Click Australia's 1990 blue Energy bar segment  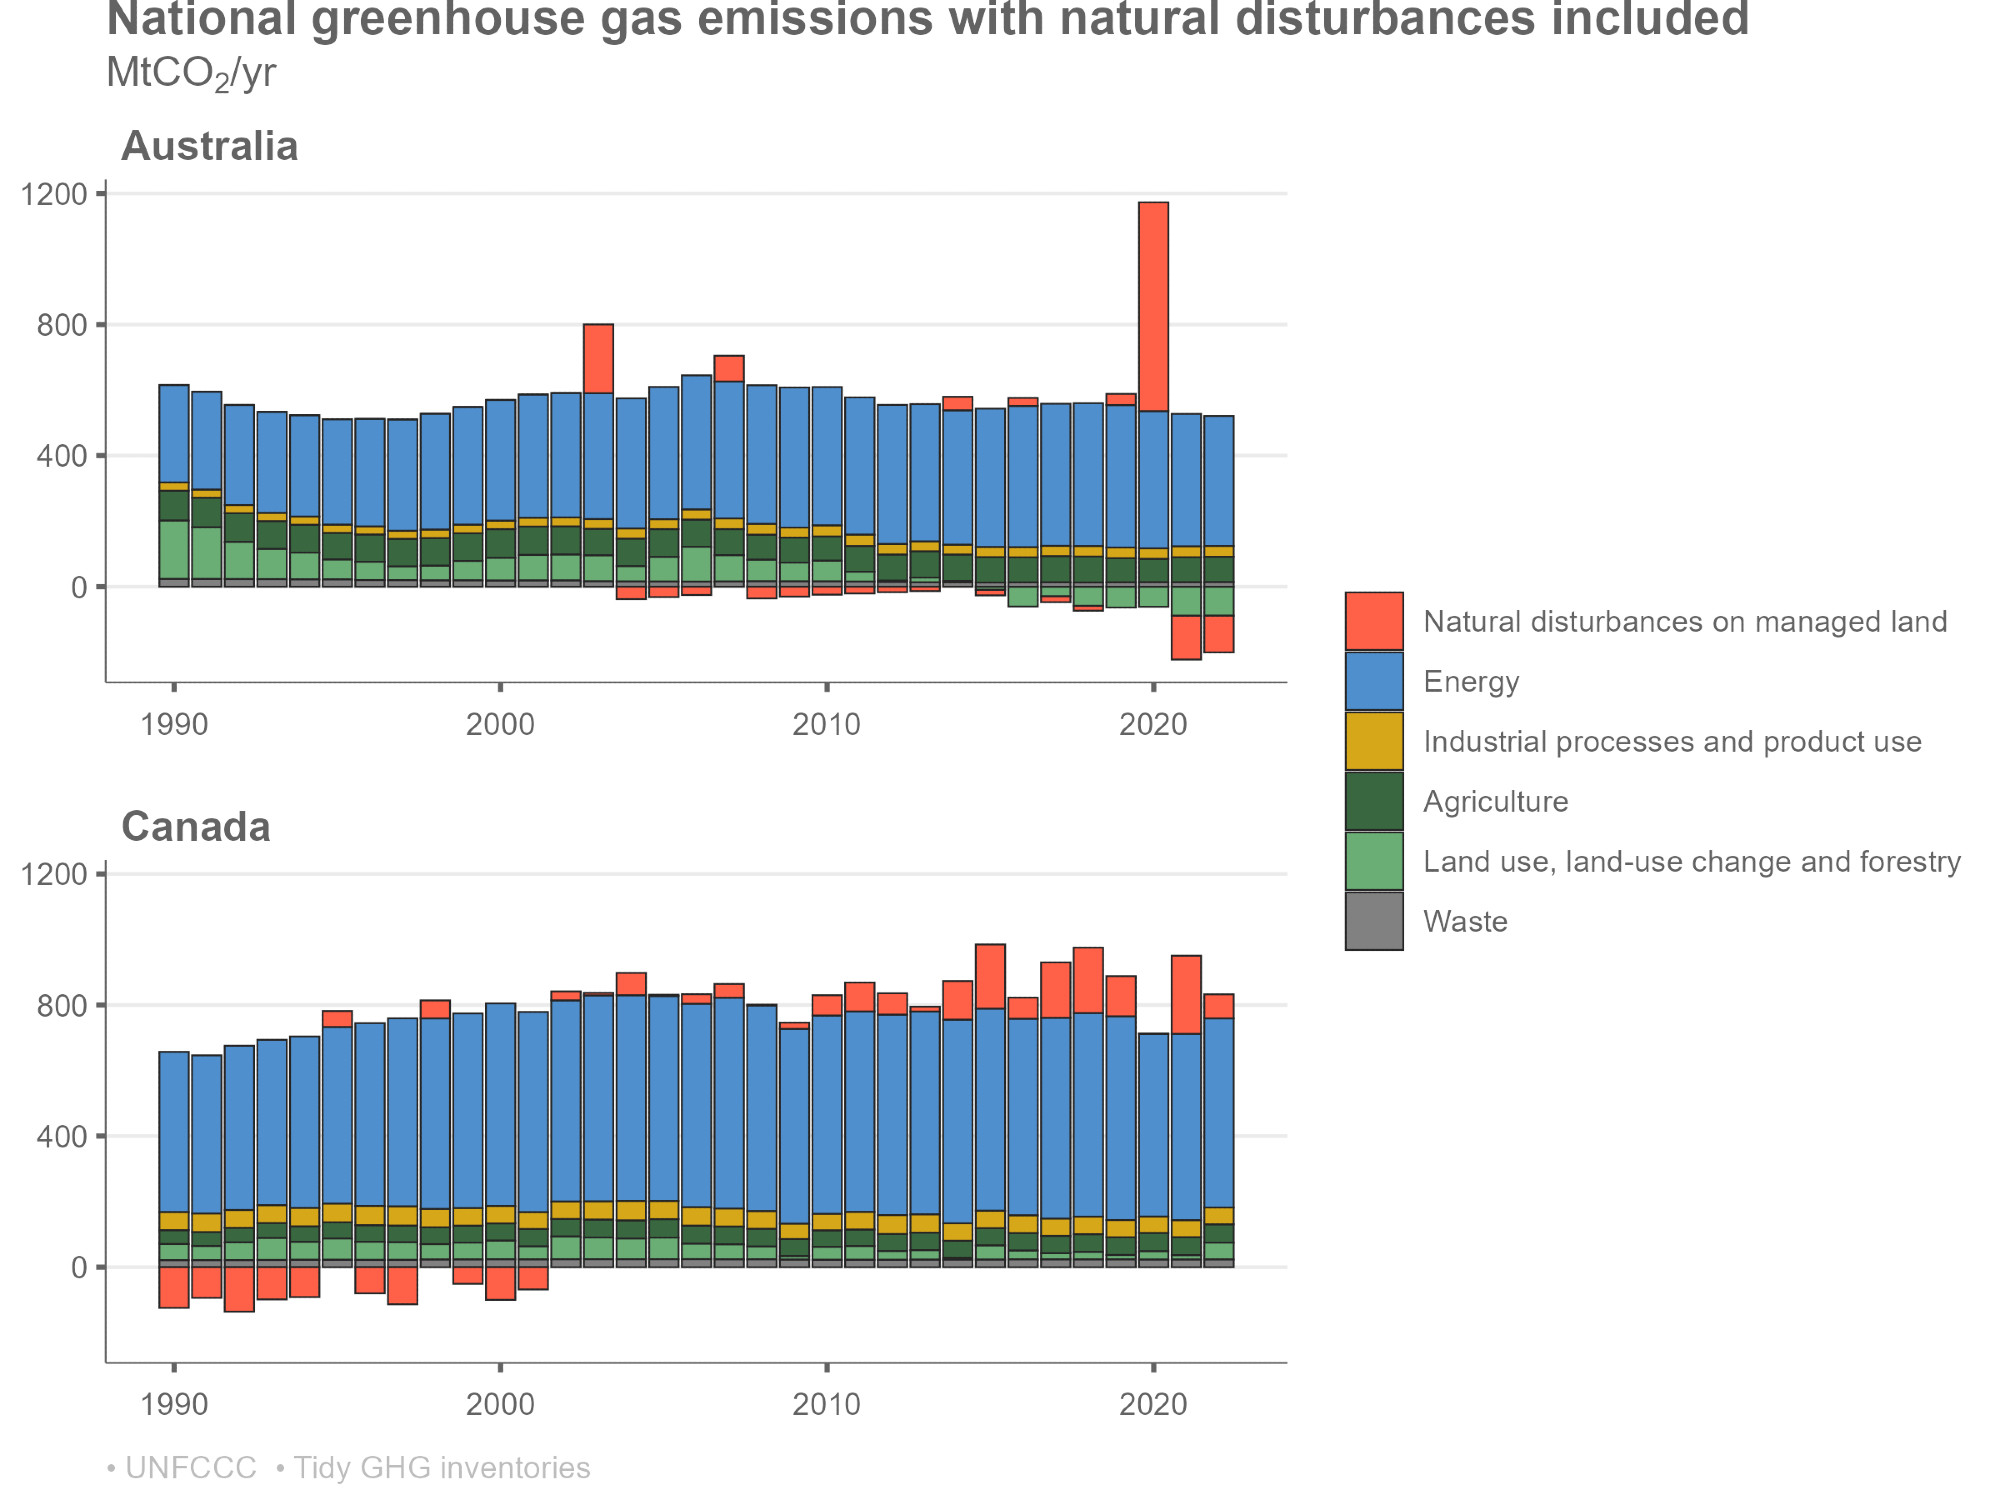[x=174, y=434]
